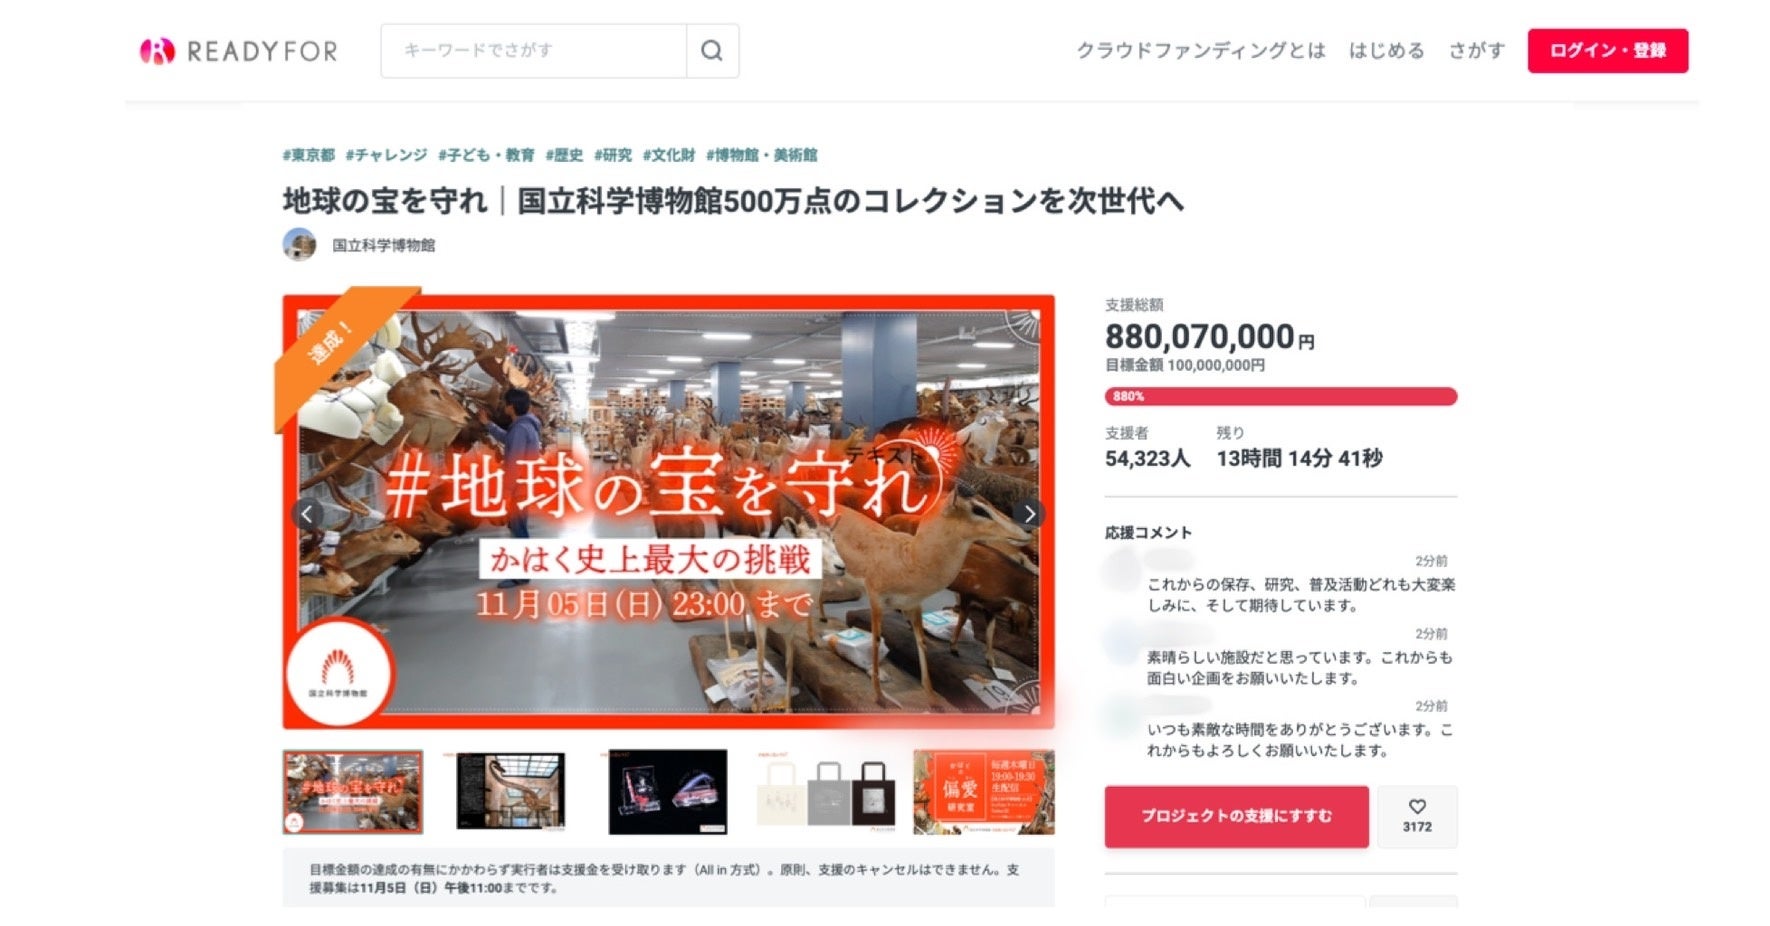Open #東京都 tag link

coord(309,155)
